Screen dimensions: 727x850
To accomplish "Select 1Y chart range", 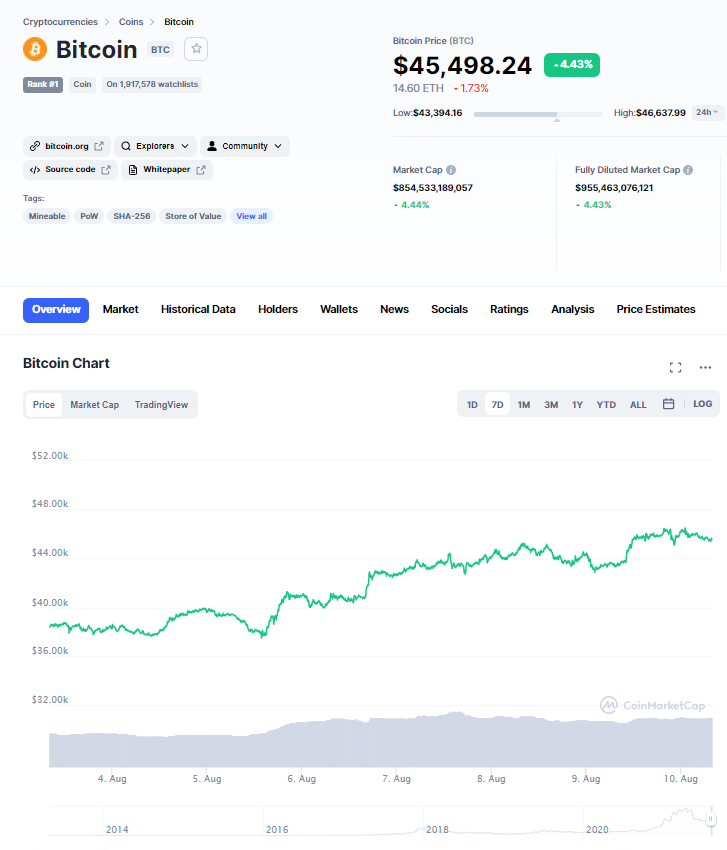I will pyautogui.click(x=577, y=404).
